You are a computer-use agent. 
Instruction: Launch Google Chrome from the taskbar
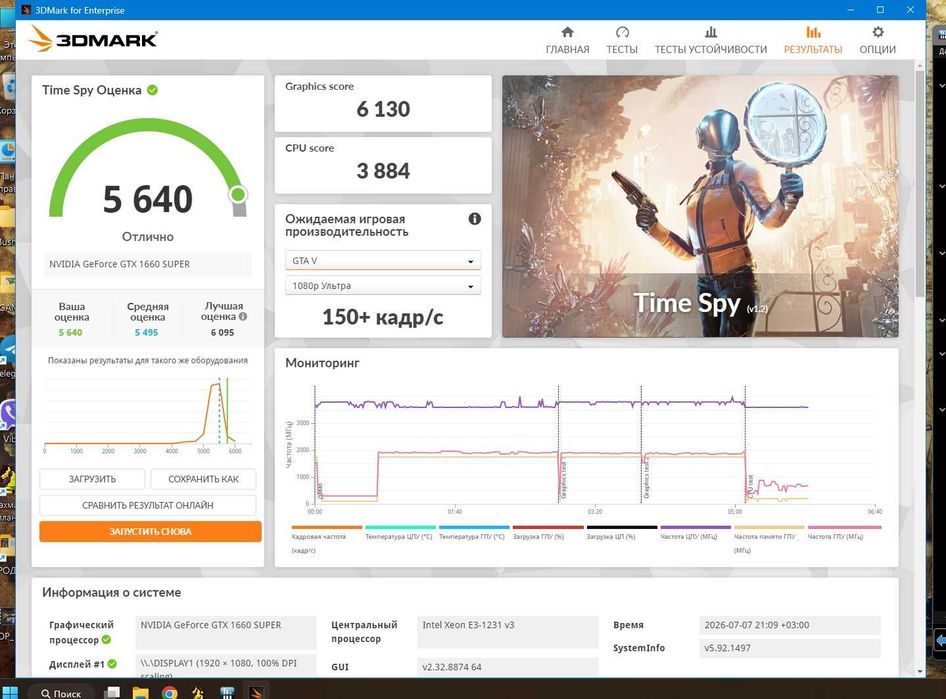pyautogui.click(x=170, y=692)
